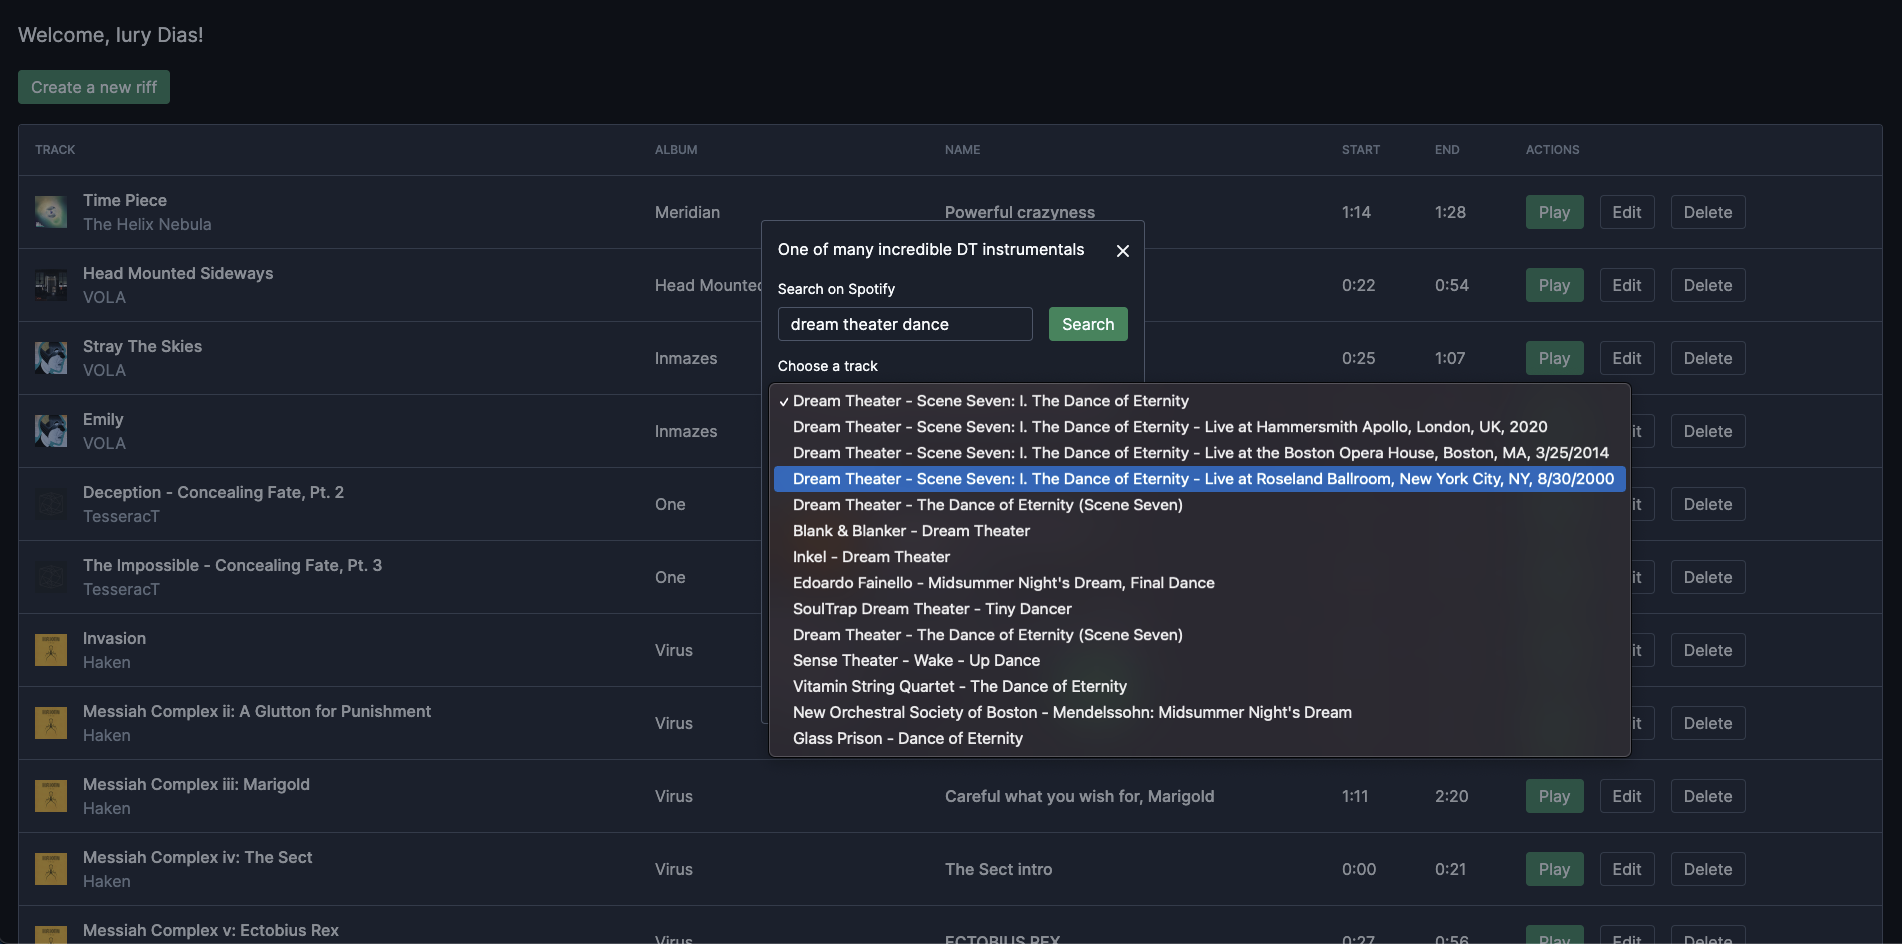
Task: Click 'The Sect intro' riff name
Action: (x=998, y=869)
